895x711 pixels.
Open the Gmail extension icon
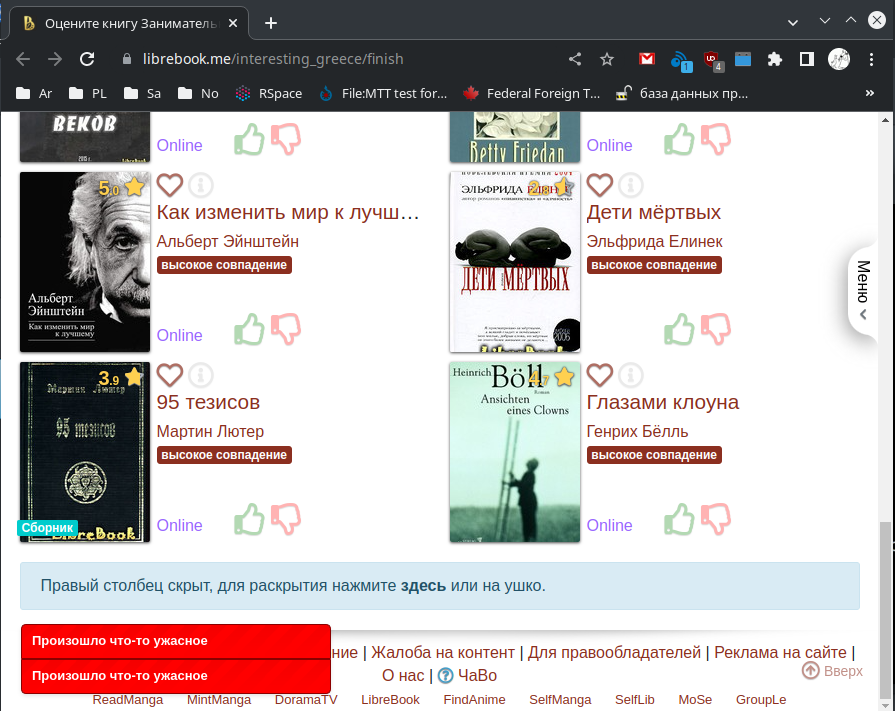click(x=647, y=59)
